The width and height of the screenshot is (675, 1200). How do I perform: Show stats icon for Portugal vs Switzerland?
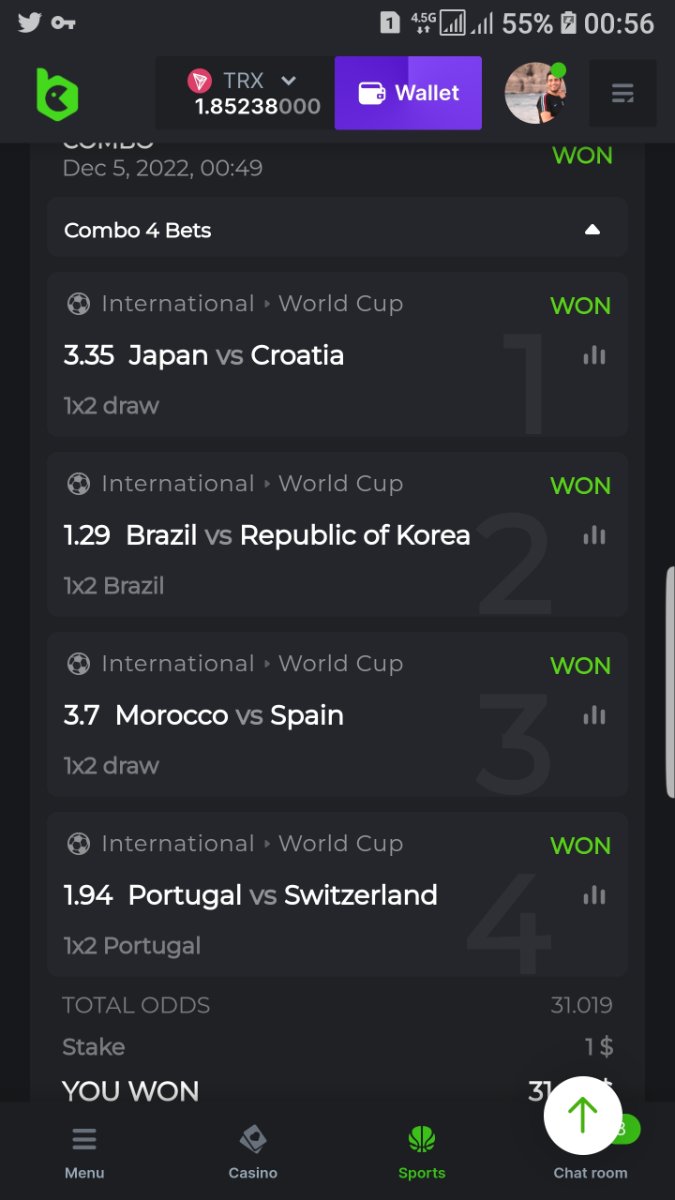click(x=594, y=895)
